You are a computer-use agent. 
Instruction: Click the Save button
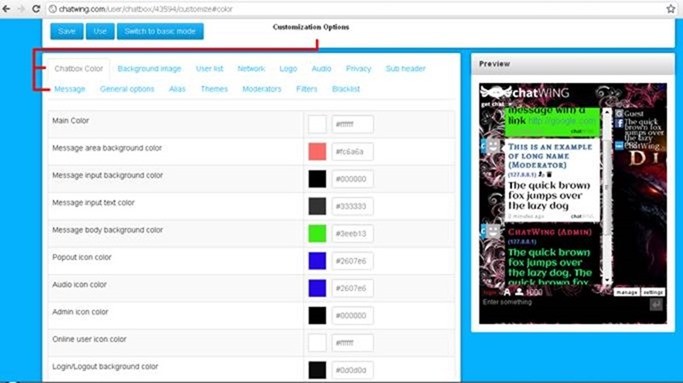click(x=67, y=31)
